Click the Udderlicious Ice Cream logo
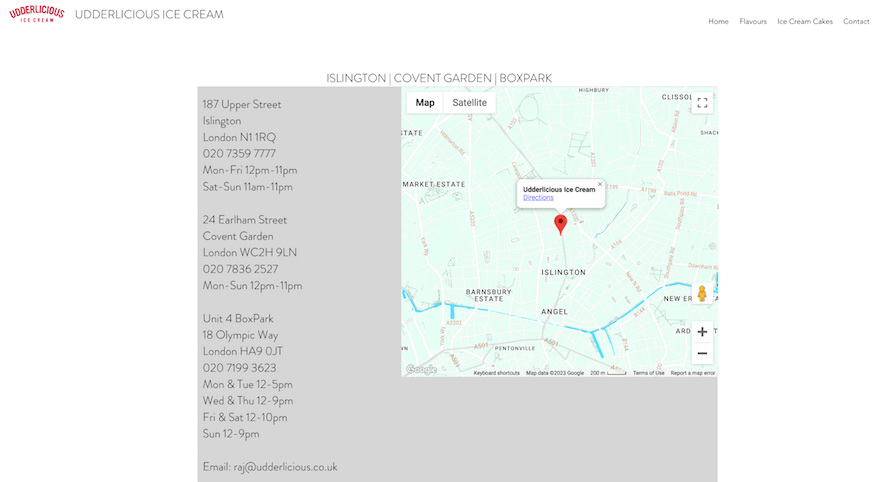Screen dimensions: 880x482 pyautogui.click(x=37, y=14)
